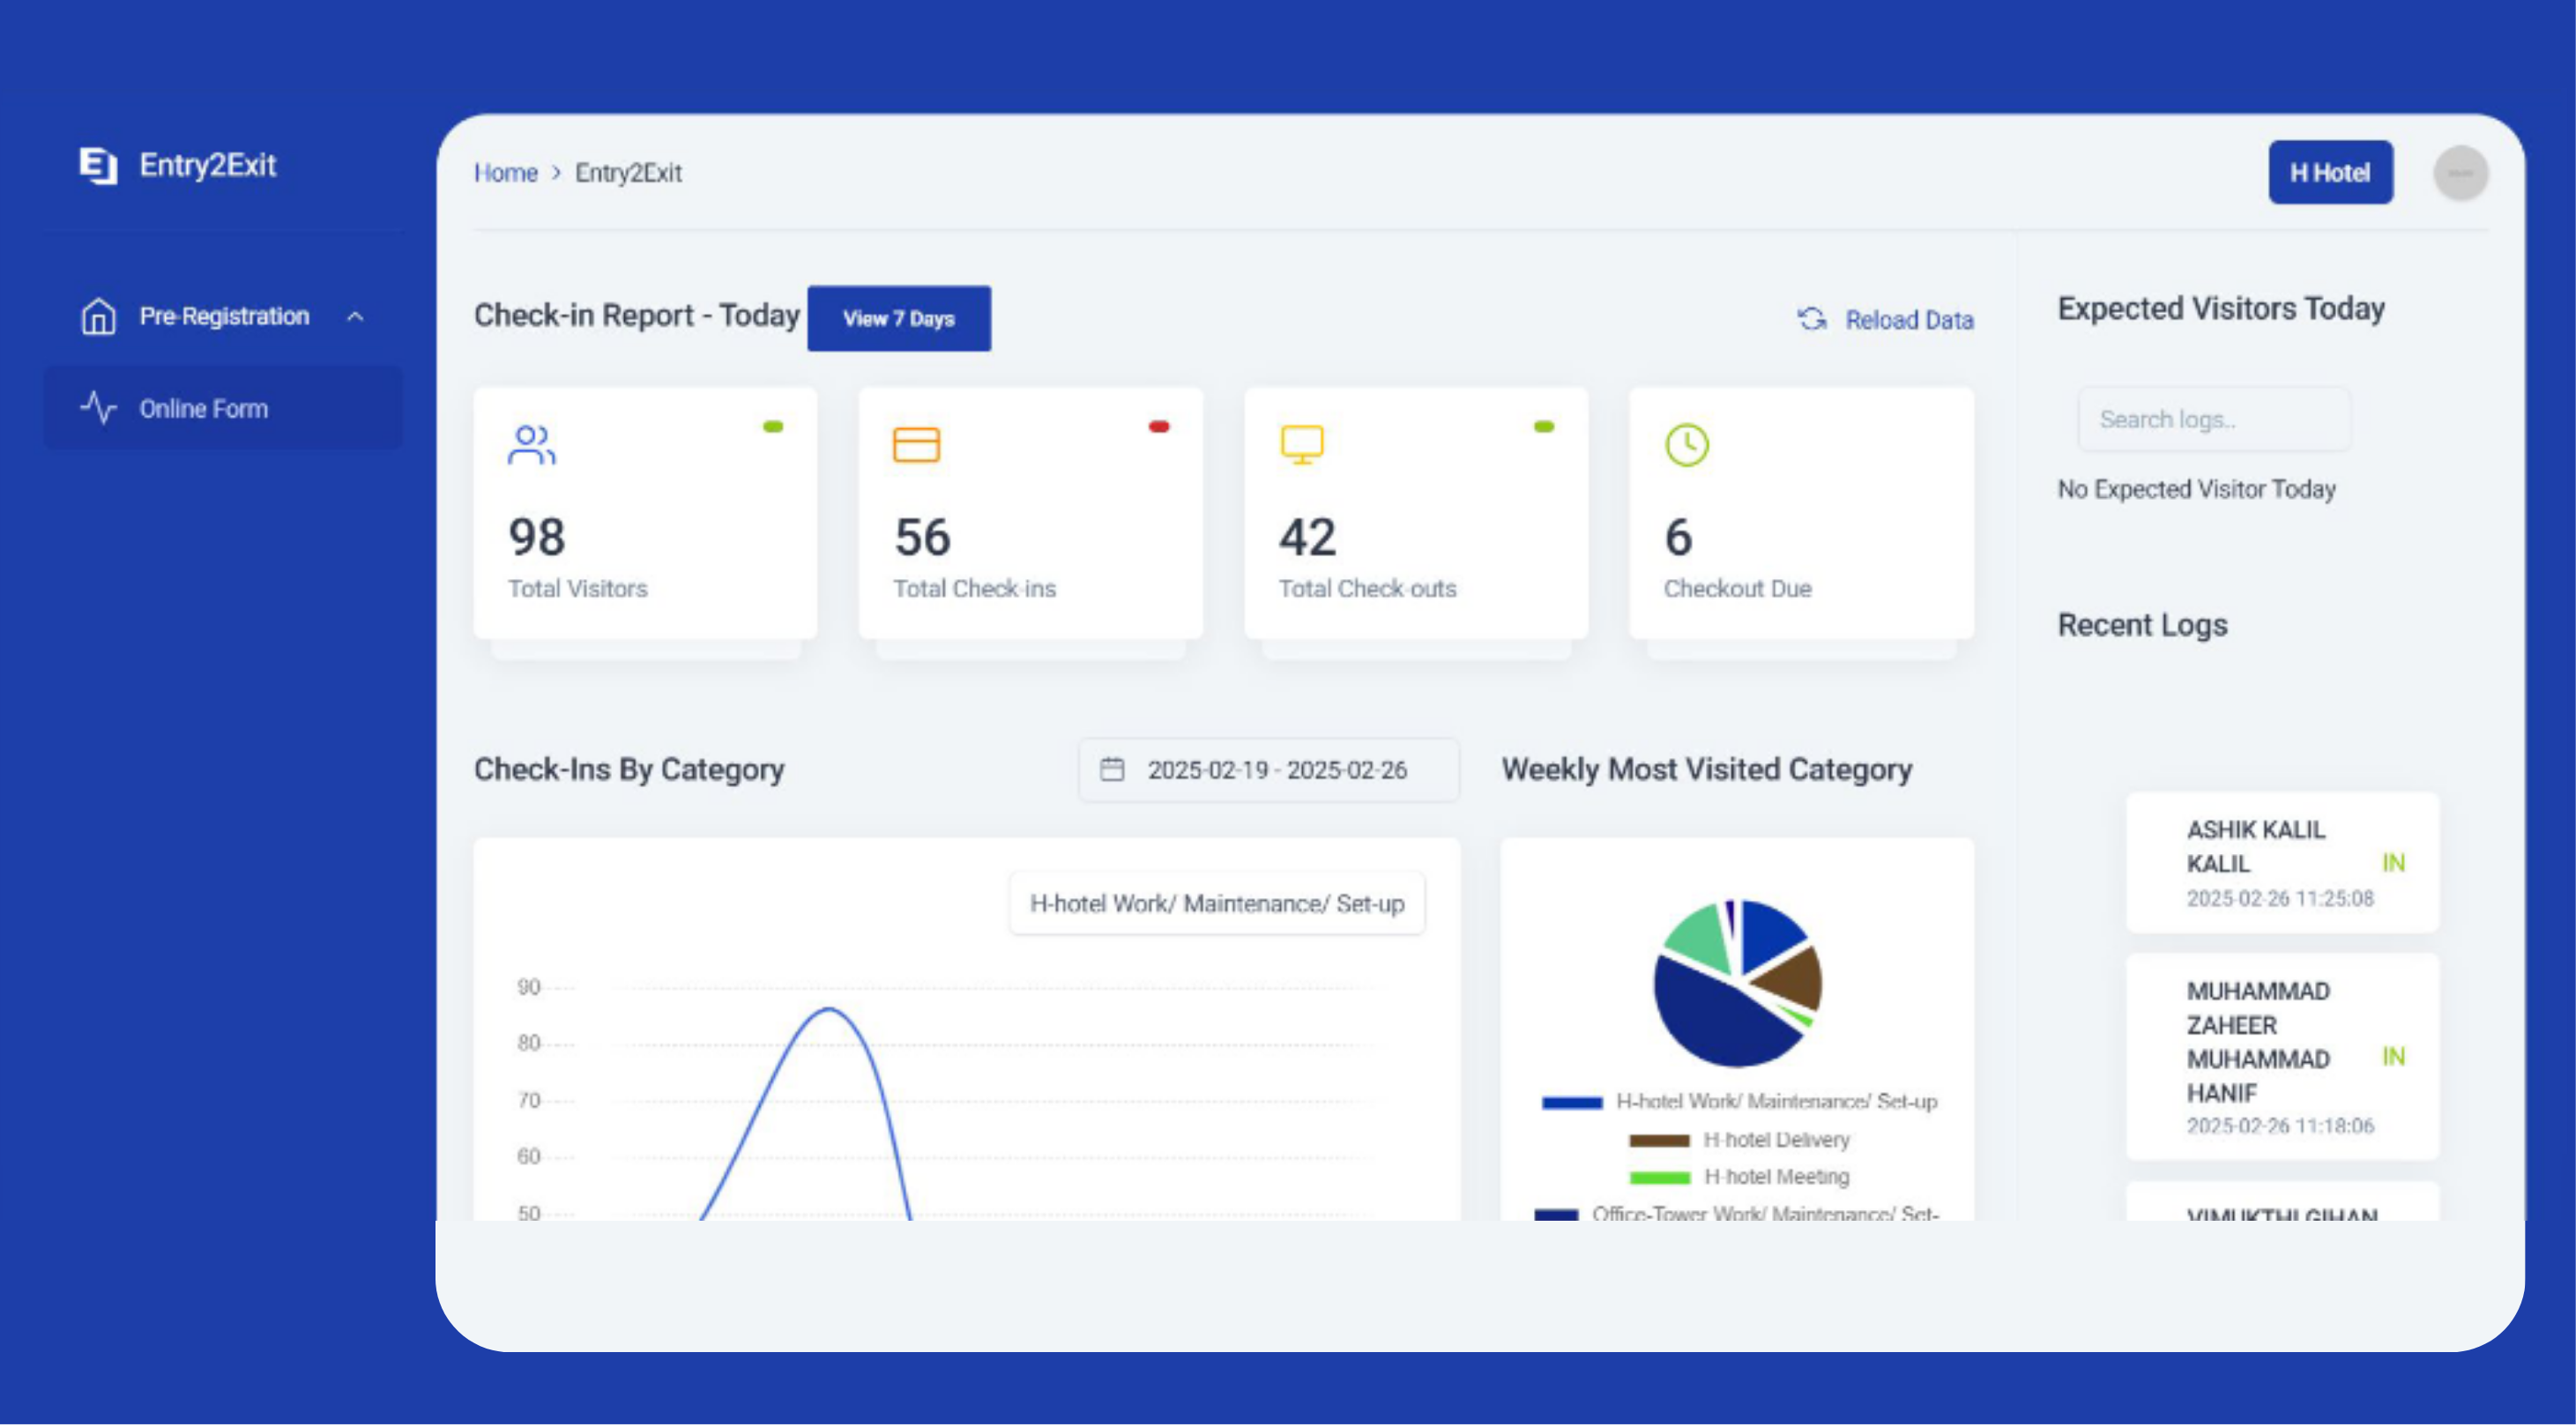Screen dimensions: 2576x1427
Task: Click the Total Visitors people icon
Action: [x=531, y=445]
